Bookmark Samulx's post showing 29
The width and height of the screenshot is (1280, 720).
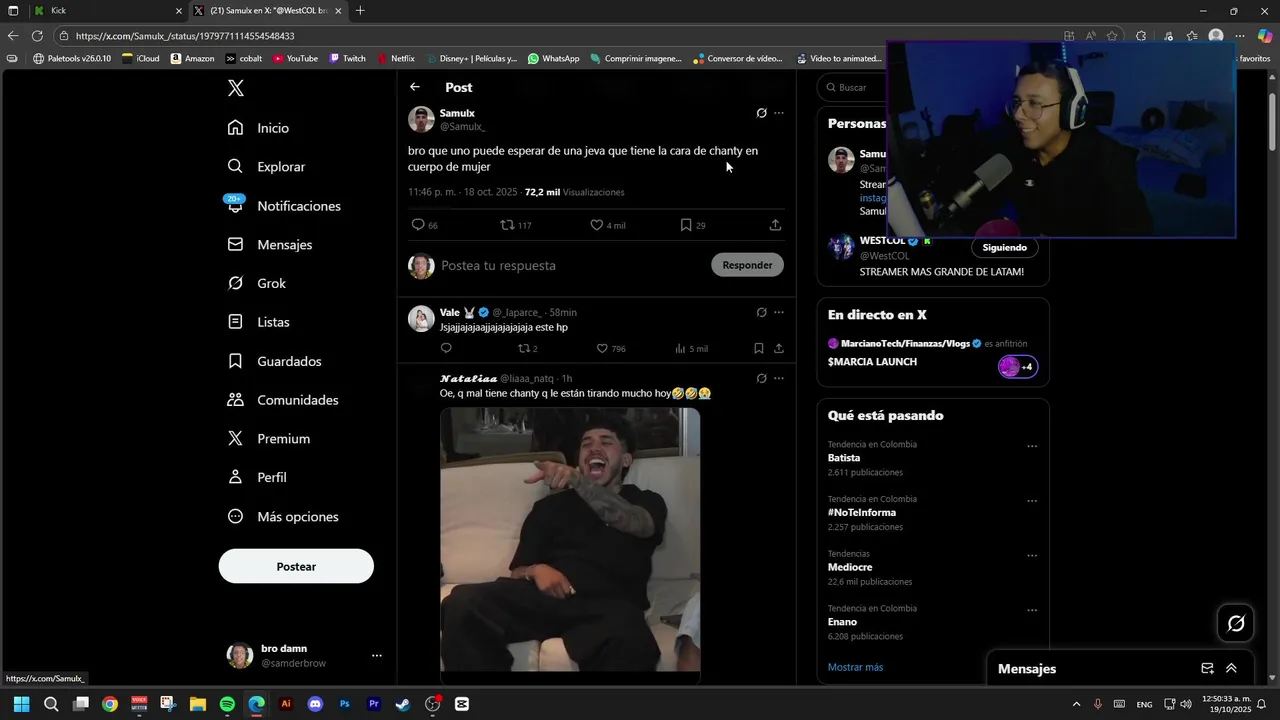686,225
